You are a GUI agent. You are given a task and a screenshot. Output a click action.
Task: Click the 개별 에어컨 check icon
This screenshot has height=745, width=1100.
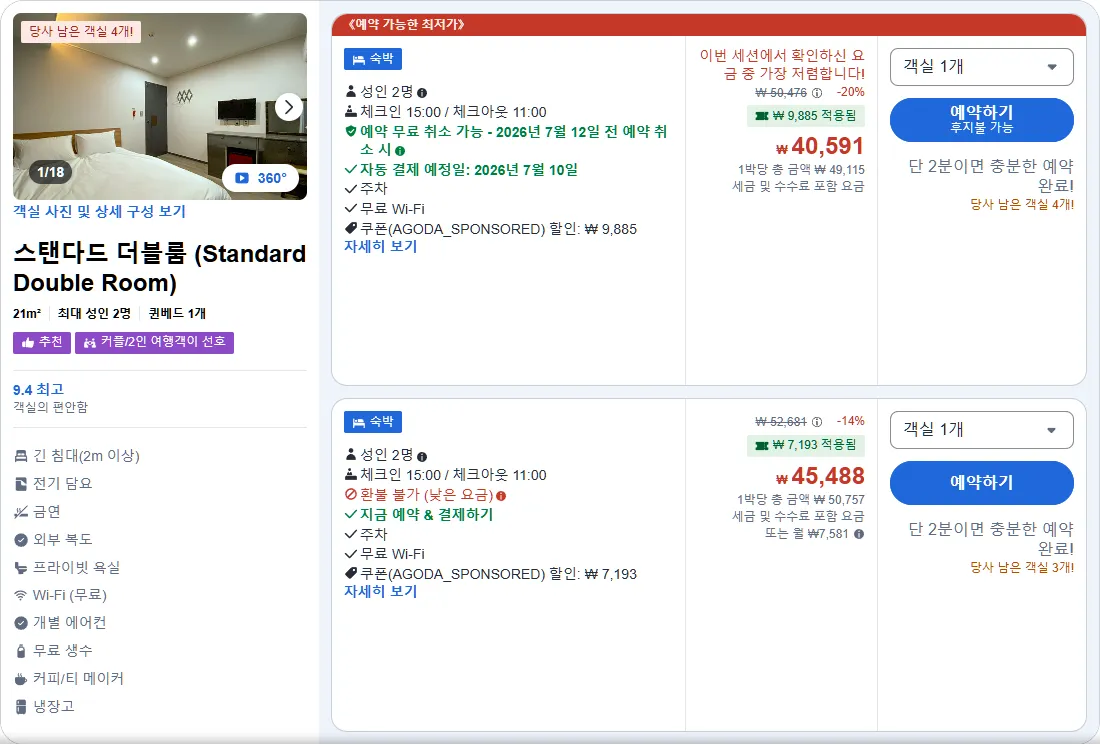(x=21, y=623)
